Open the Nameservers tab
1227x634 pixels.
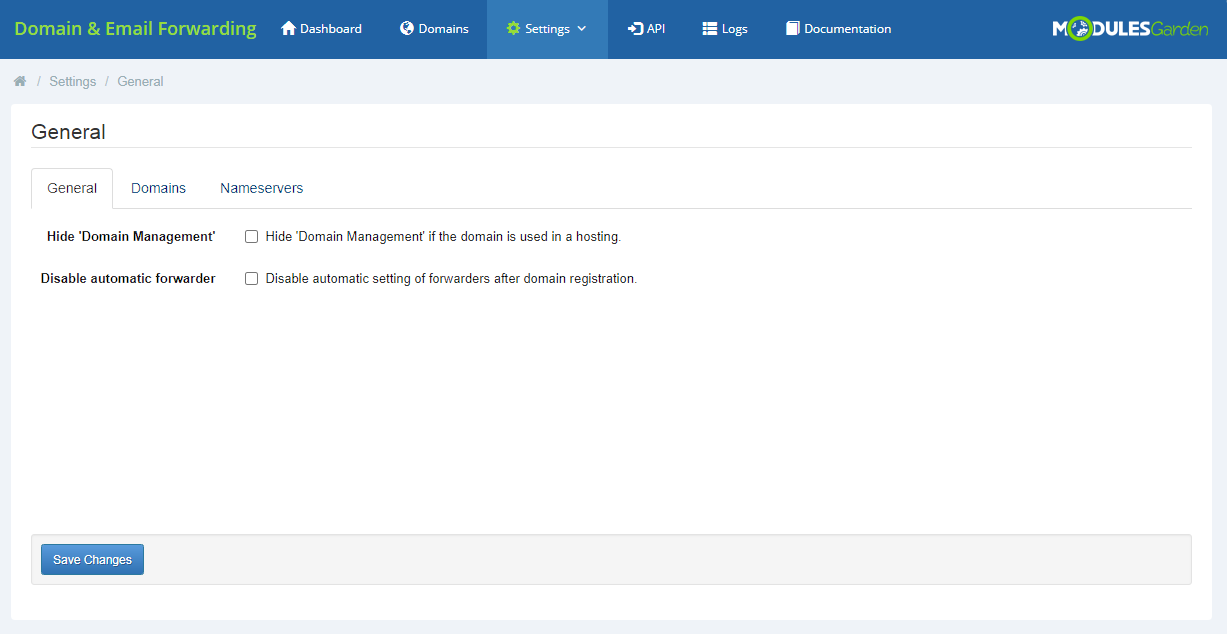[260, 187]
